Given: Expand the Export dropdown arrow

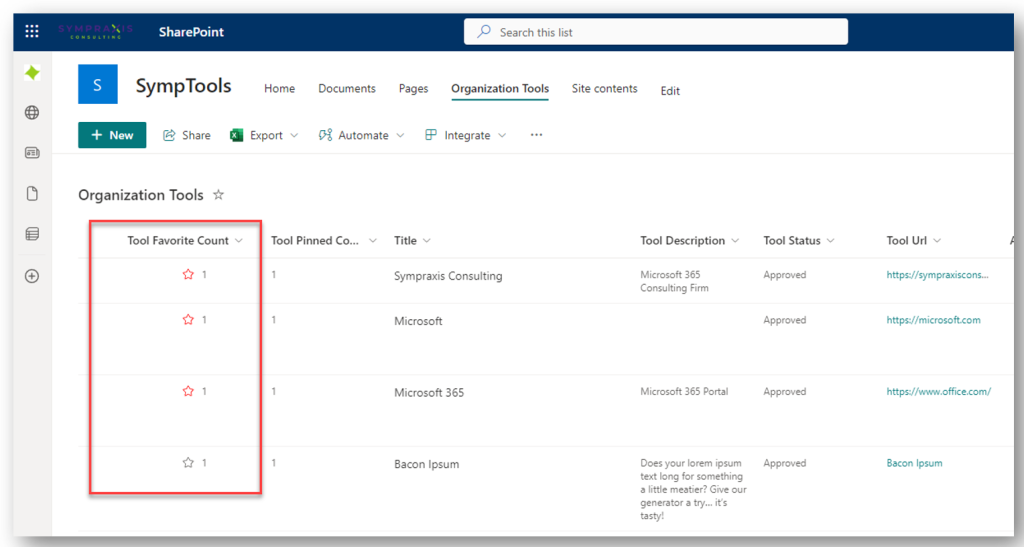Looking at the screenshot, I should click(295, 135).
